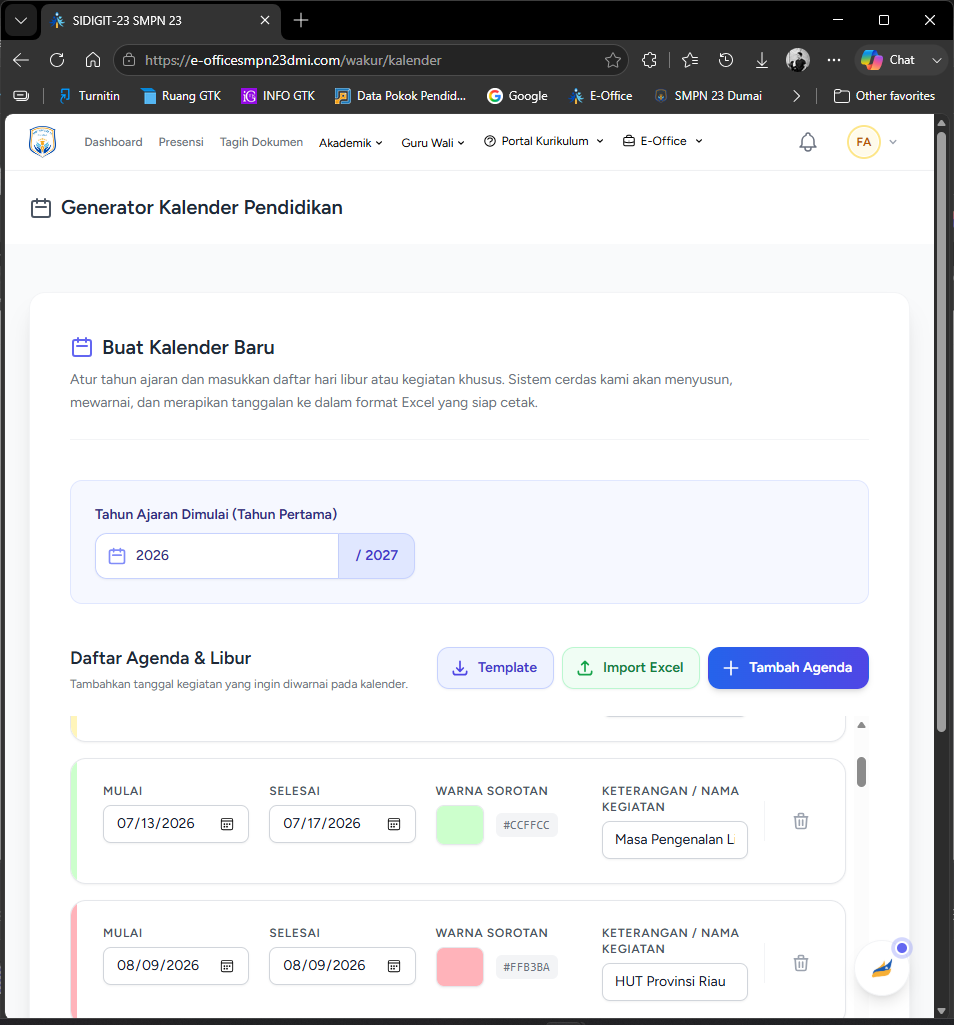Download the Template file
Screen dimensions: 954x1025
pyautogui.click(x=495, y=667)
